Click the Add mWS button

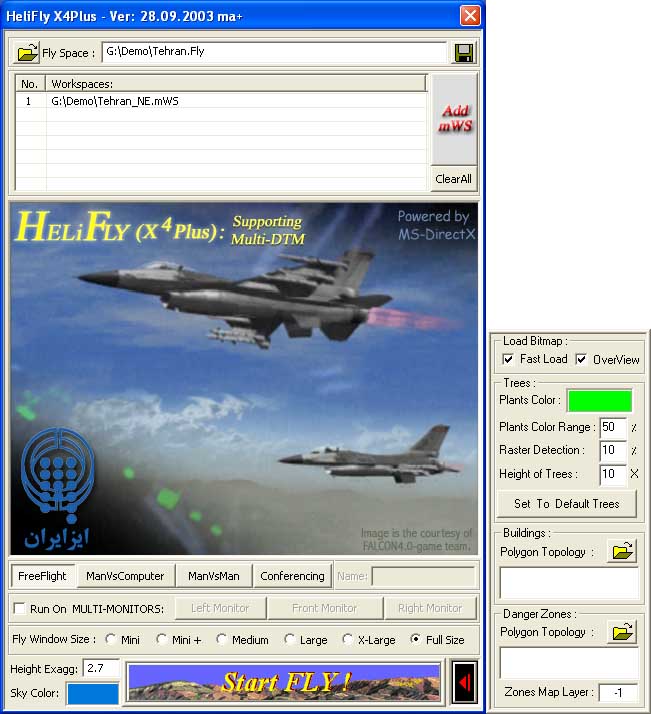point(454,119)
